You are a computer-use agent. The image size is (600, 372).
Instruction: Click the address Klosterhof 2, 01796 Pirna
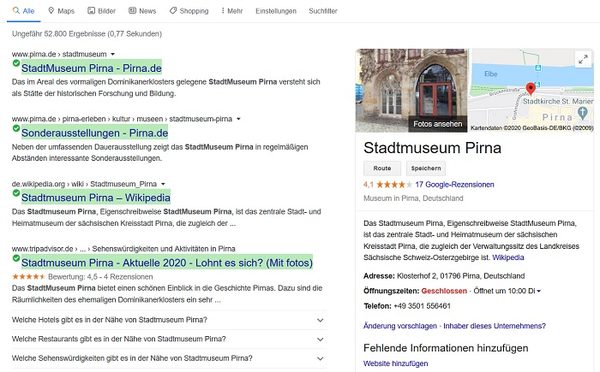pos(461,276)
